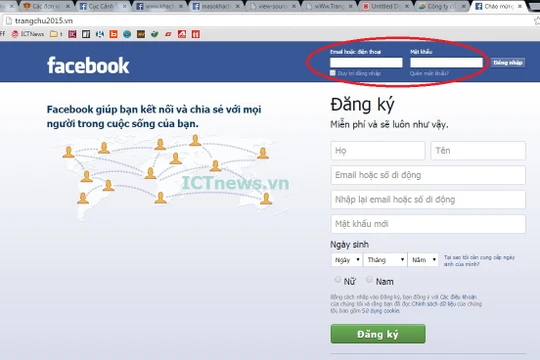Screen dimensions: 540x360
Task: Open the maroon square bookmark after the folder
Action: point(72,34)
